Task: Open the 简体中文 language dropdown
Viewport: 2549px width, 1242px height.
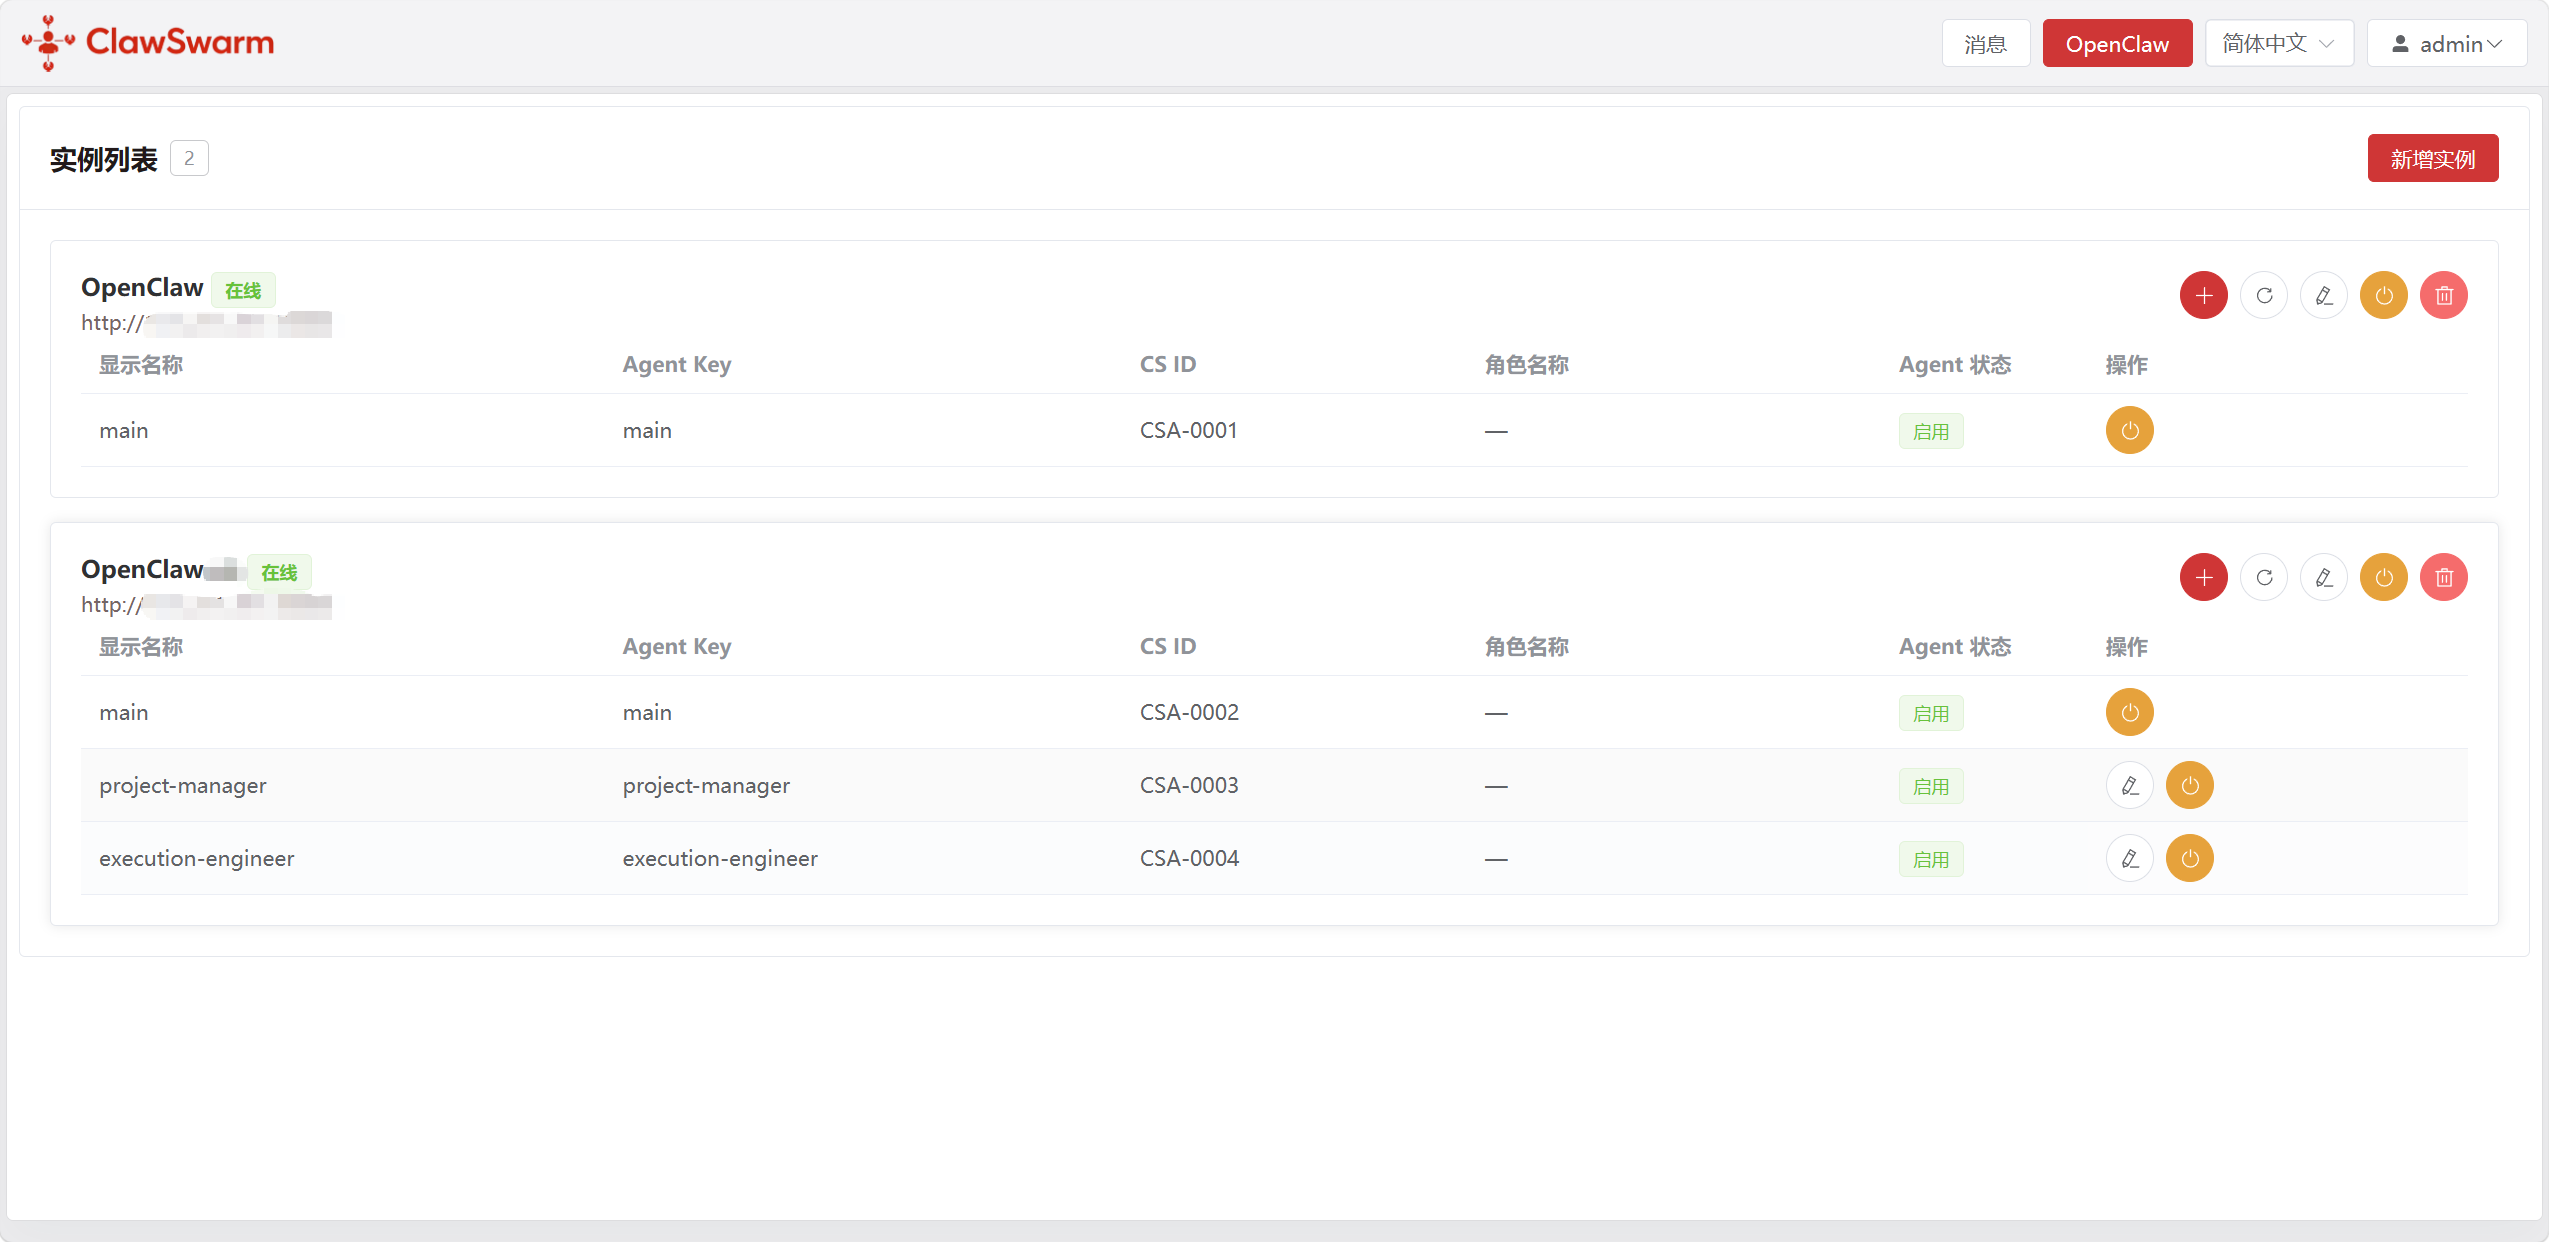Action: click(x=2278, y=43)
